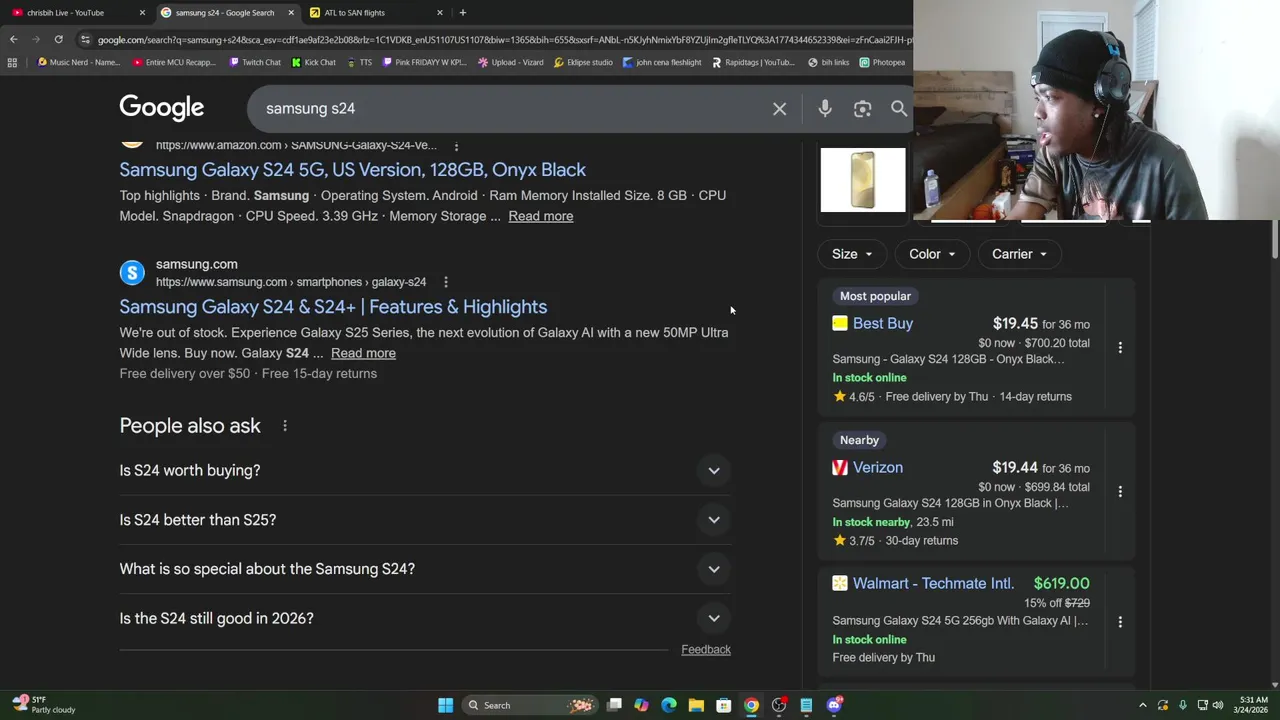
Task: Open Discord from the taskbar
Action: pos(834,705)
